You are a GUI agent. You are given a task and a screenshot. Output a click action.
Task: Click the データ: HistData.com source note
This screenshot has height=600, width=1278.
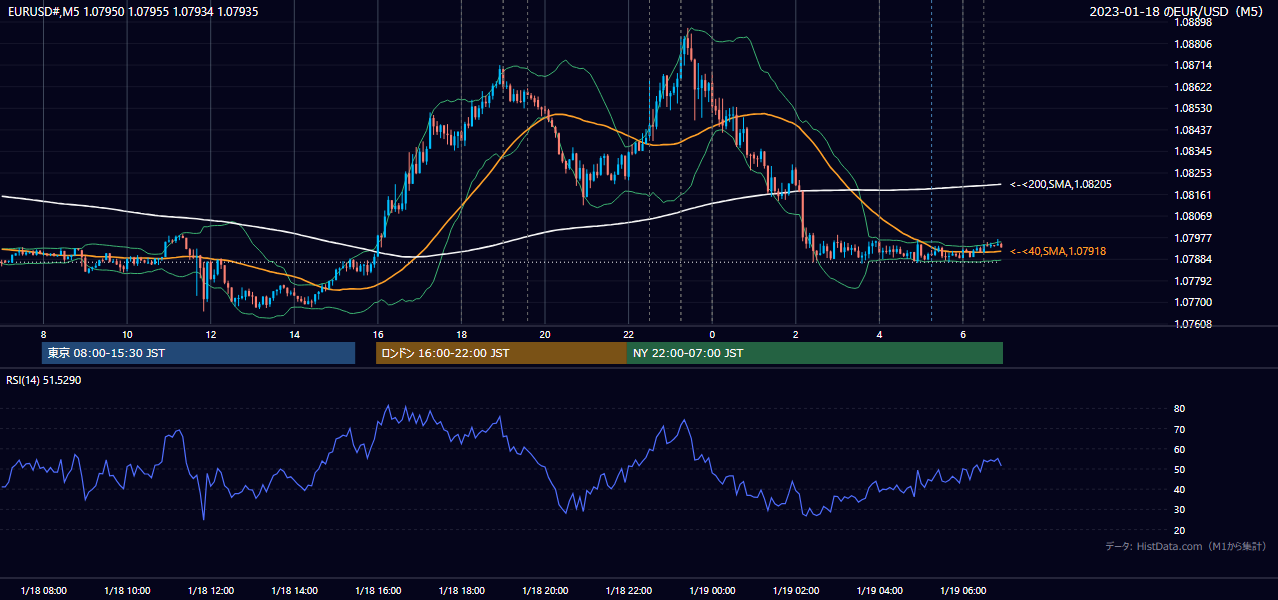click(1186, 547)
